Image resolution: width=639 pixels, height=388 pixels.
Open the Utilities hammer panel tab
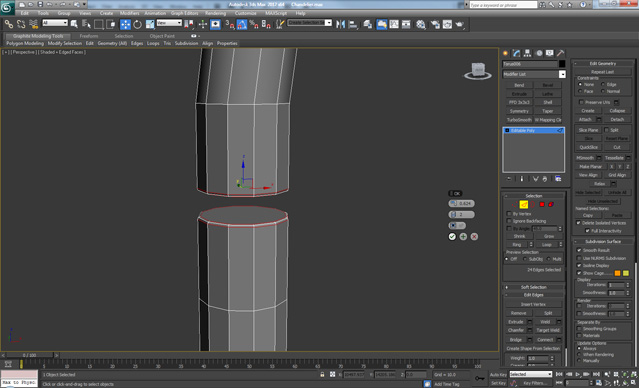tap(561, 53)
